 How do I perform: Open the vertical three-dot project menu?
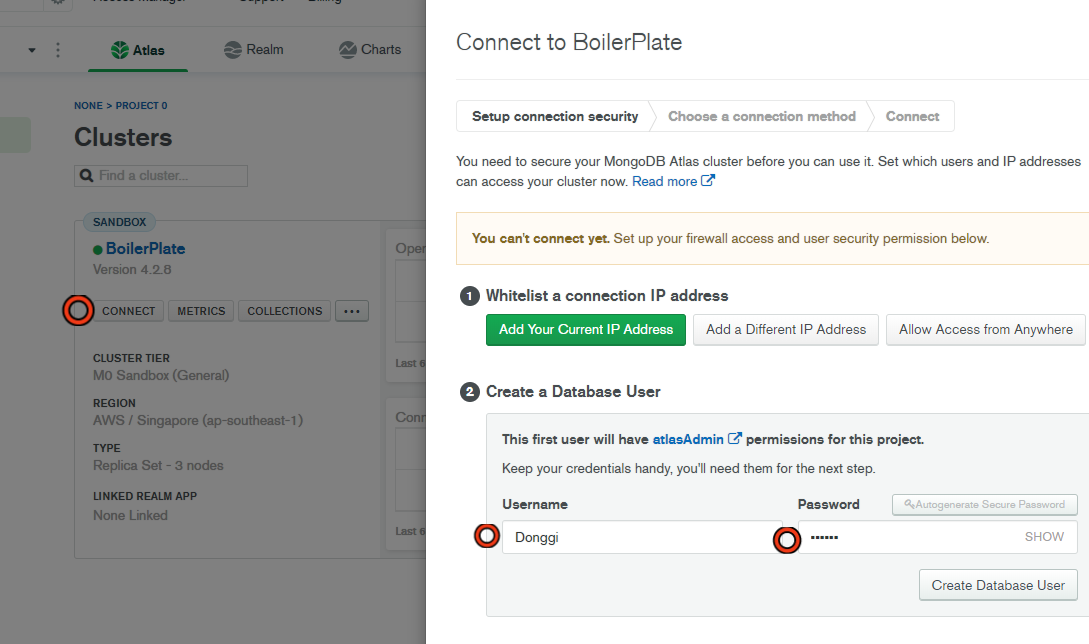57,50
